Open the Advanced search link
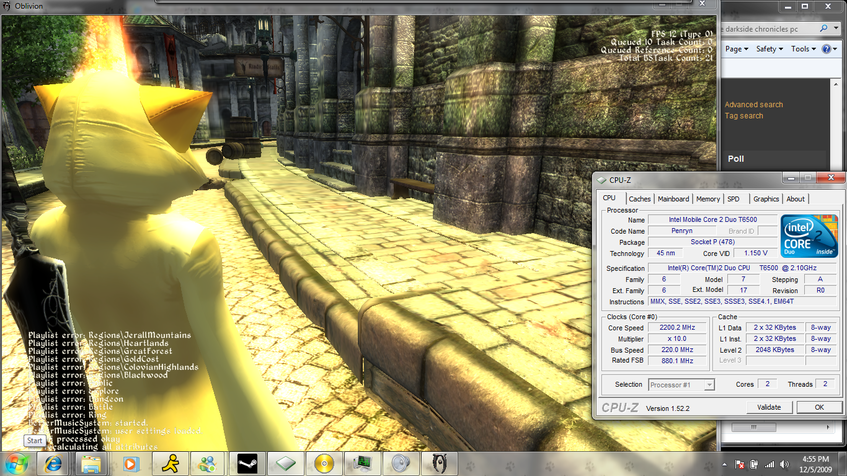The width and height of the screenshot is (847, 476). pos(754,105)
